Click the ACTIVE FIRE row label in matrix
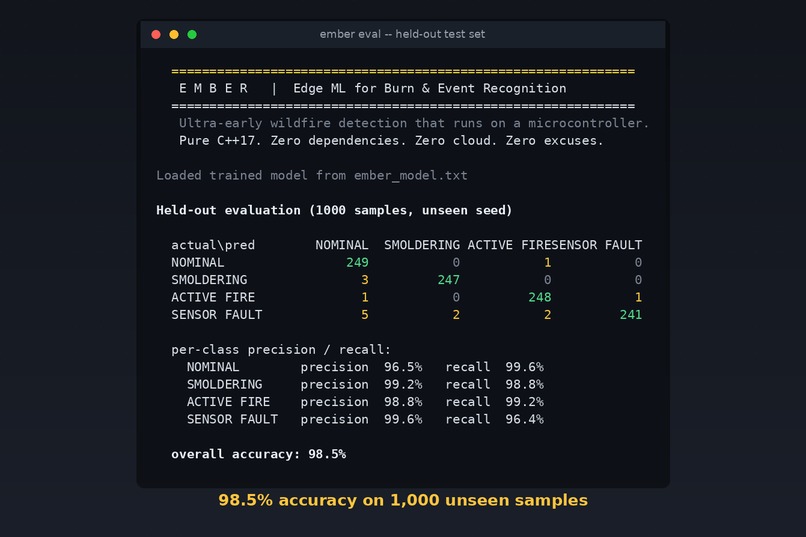 (213, 298)
